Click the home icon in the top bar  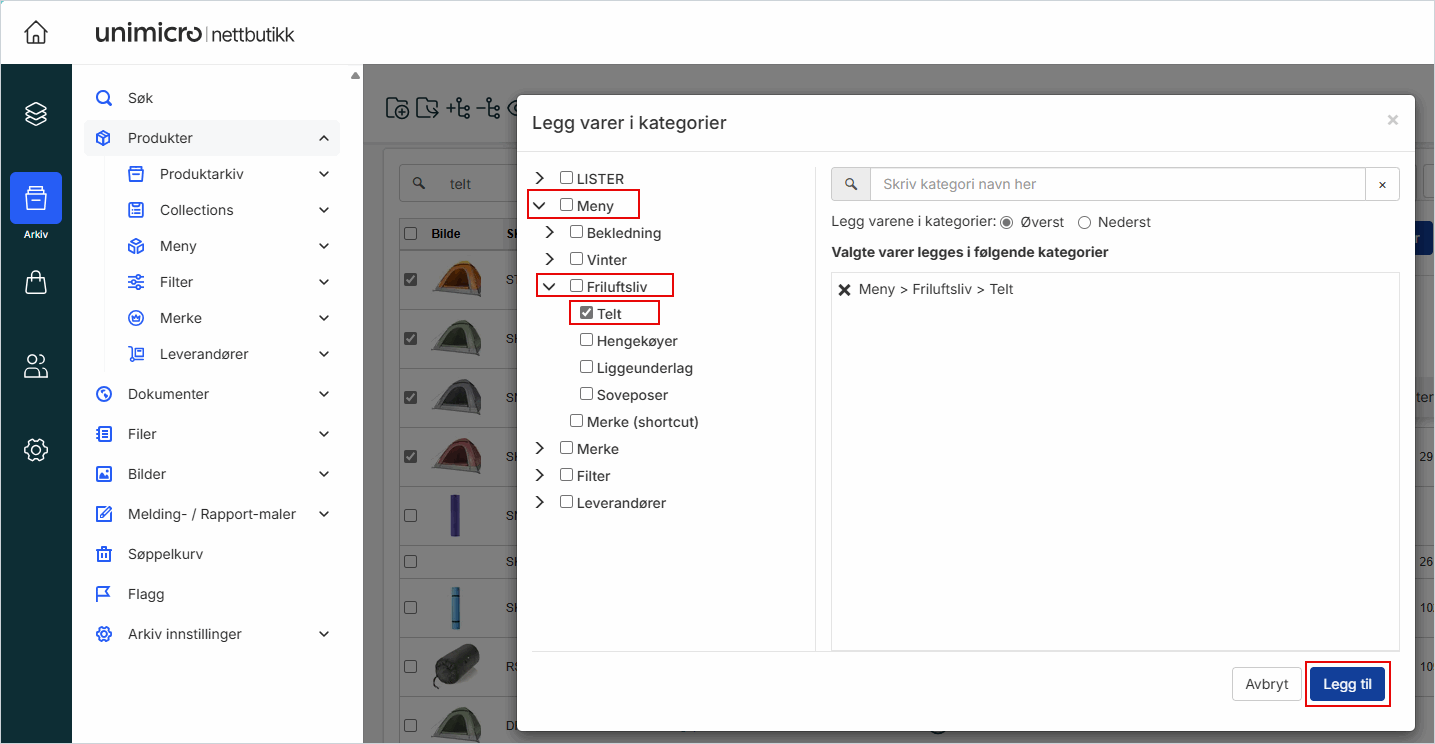(35, 30)
